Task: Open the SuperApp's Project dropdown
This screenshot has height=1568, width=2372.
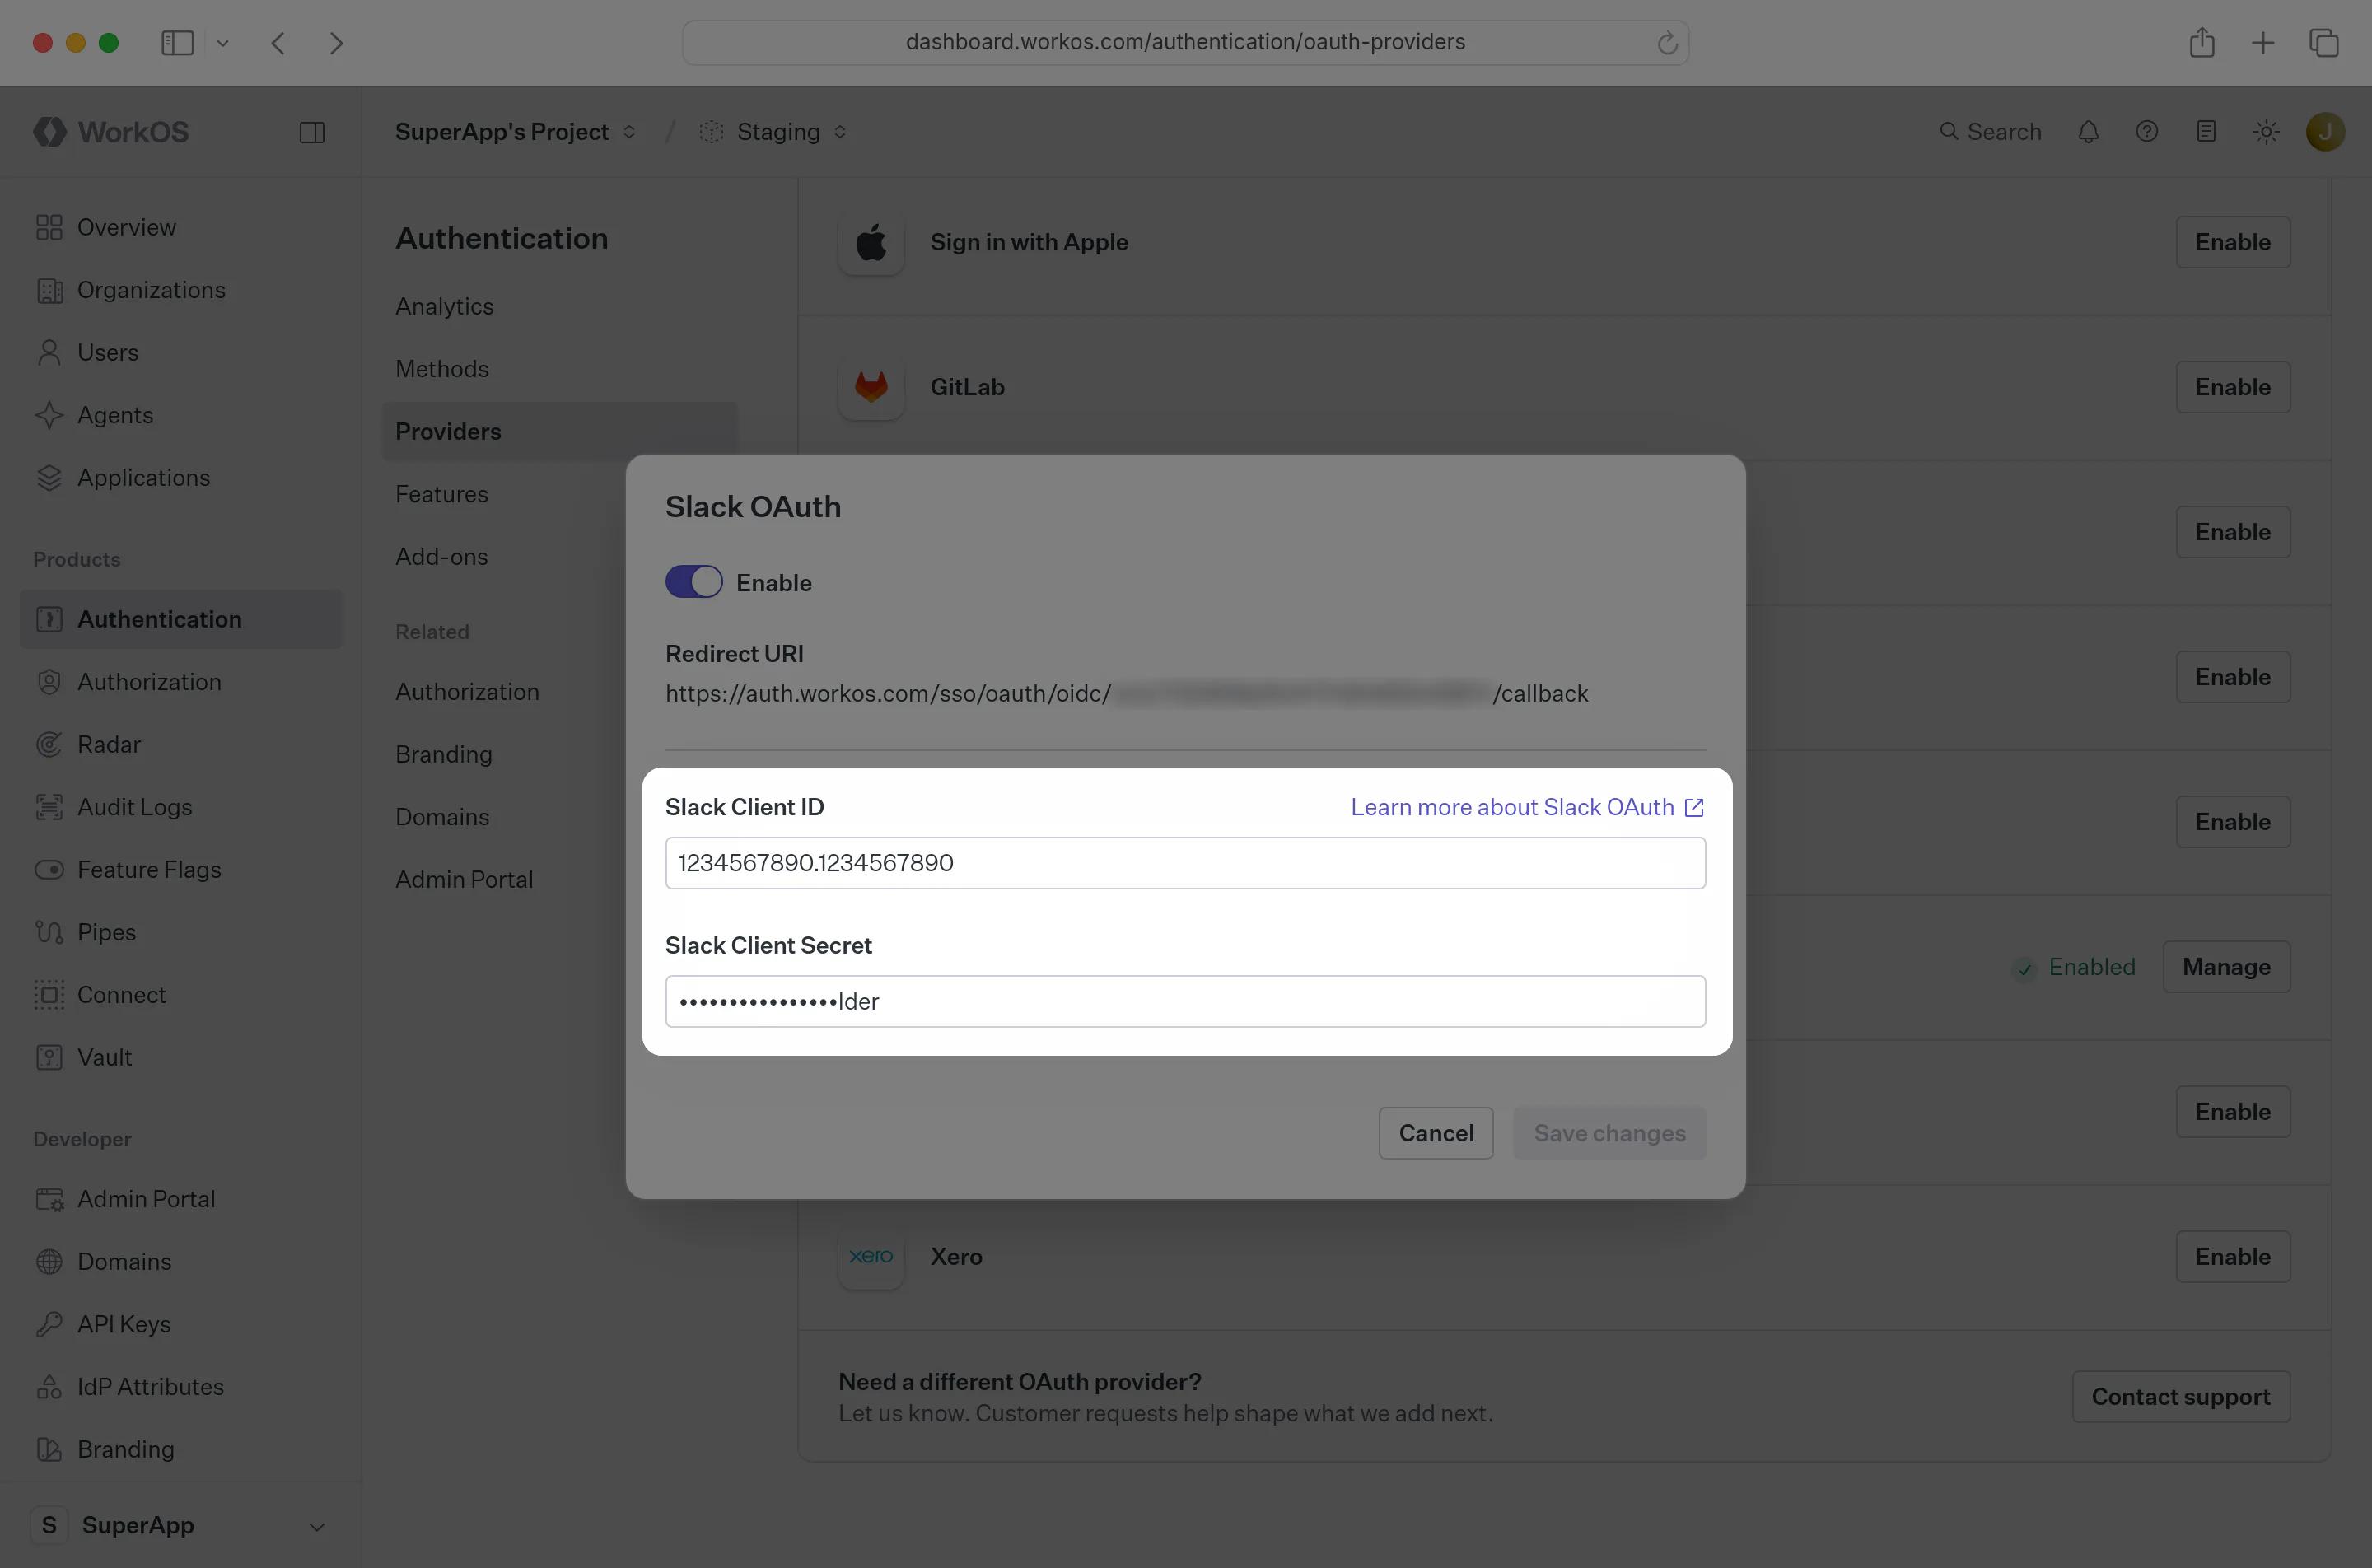Action: 515,132
